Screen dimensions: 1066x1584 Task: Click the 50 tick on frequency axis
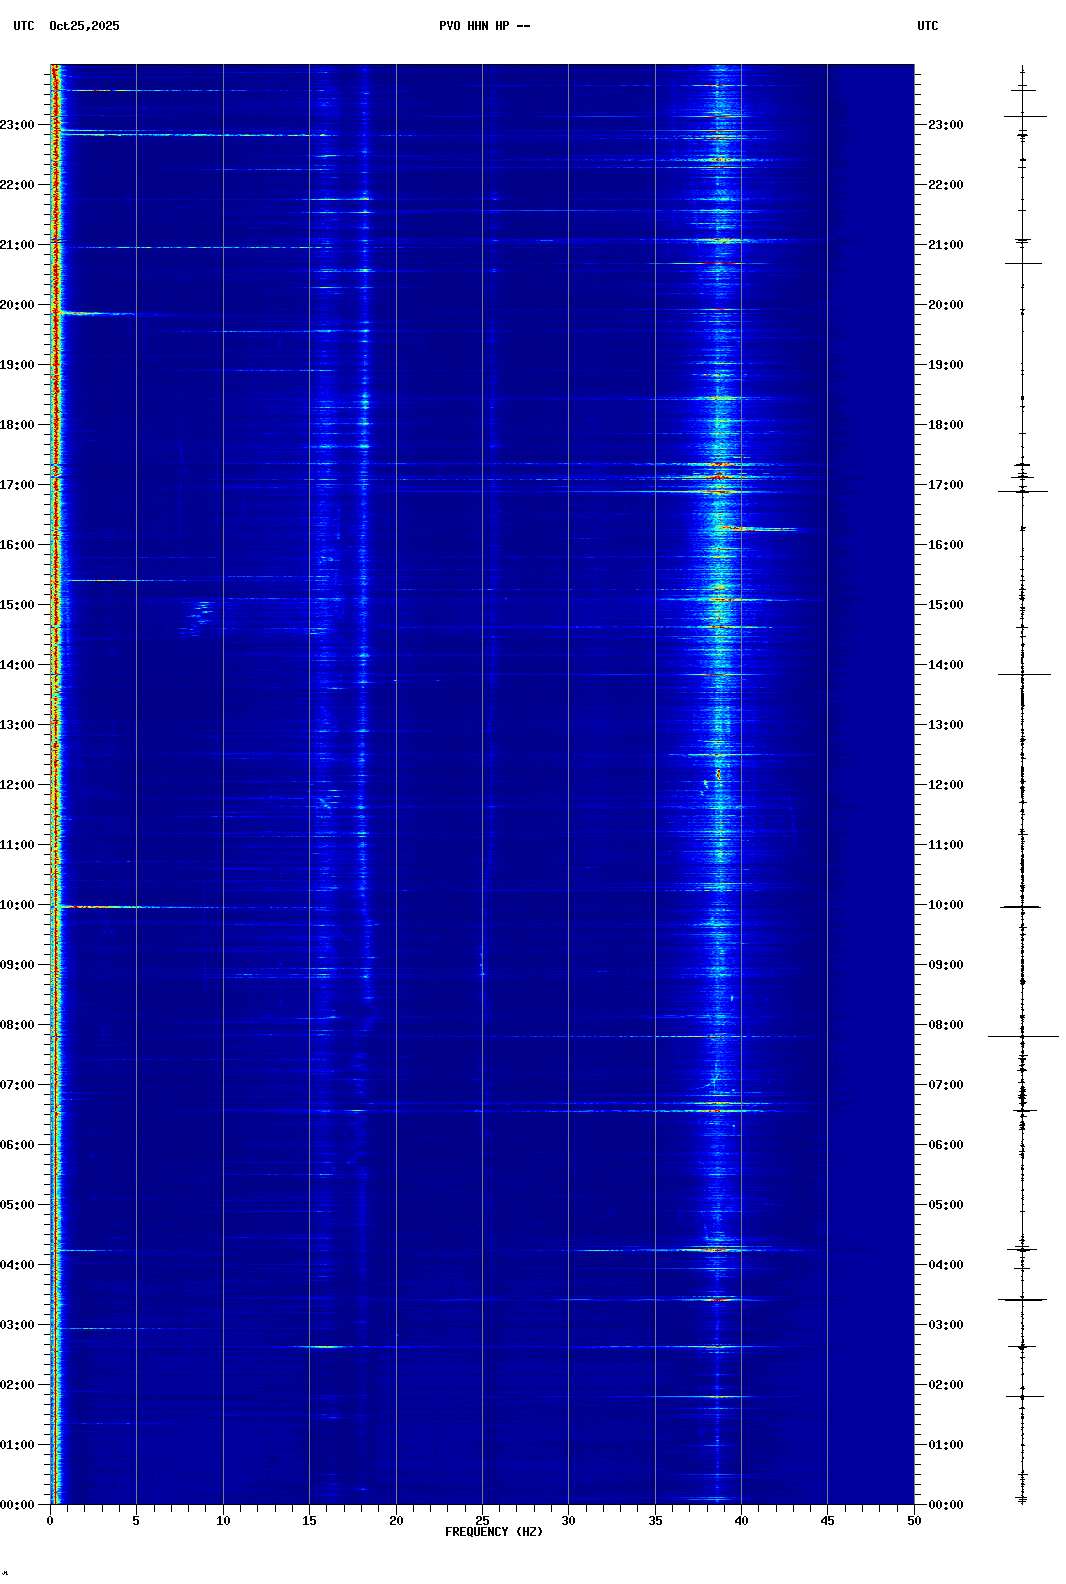click(914, 1521)
